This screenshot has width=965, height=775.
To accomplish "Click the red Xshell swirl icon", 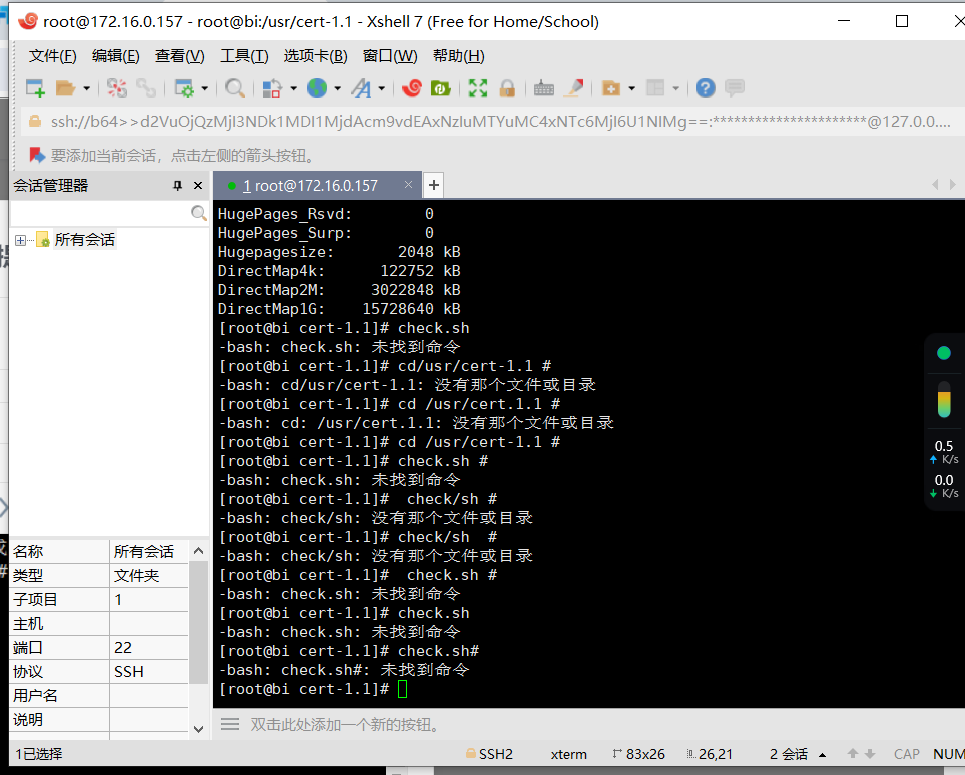I will [412, 88].
